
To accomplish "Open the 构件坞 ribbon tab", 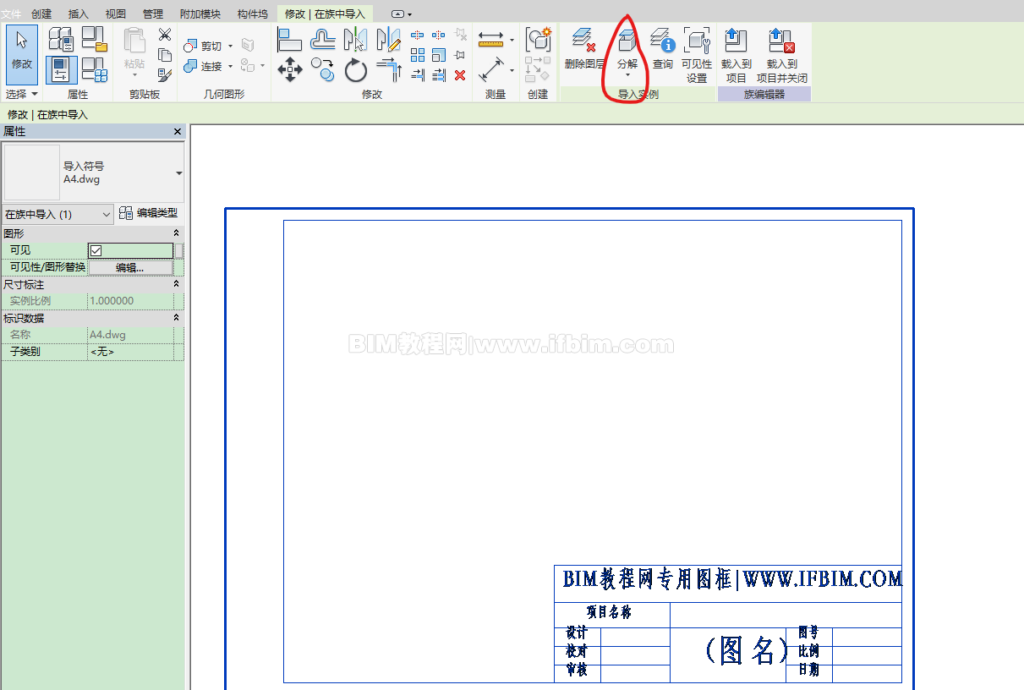I will click(252, 14).
